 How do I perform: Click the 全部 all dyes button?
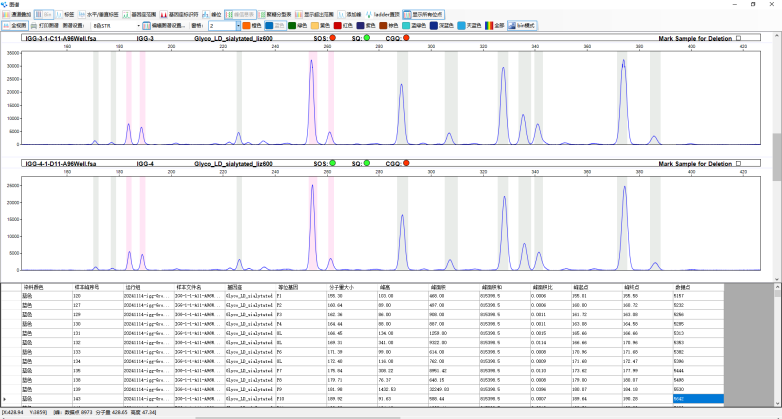[497, 25]
